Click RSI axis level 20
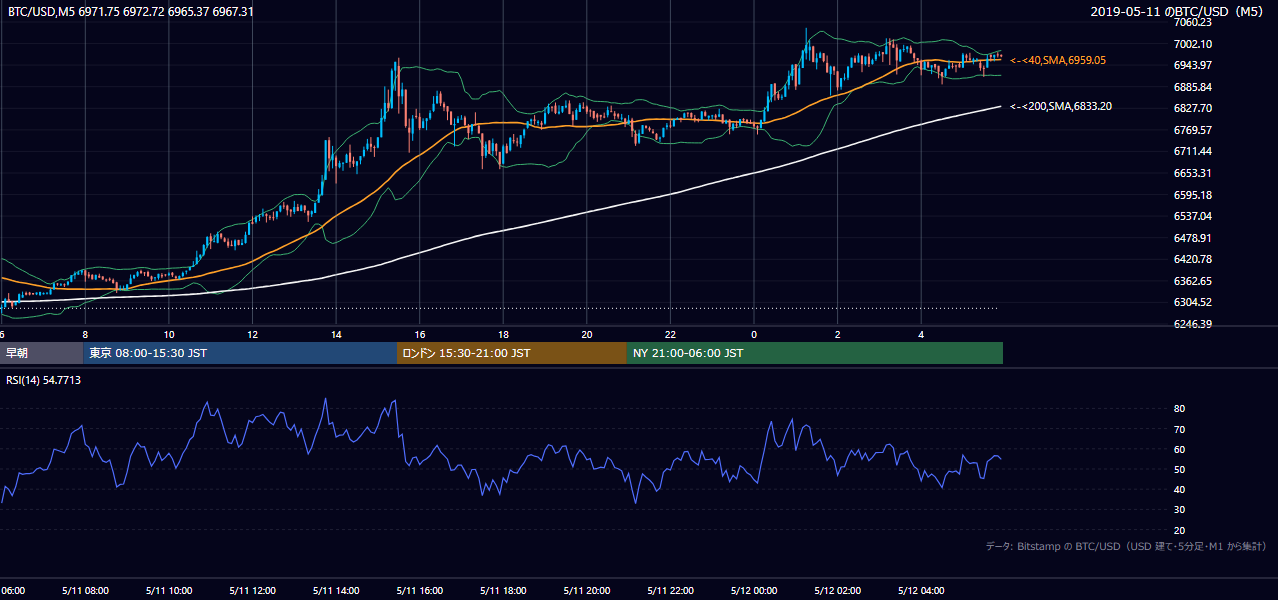 [x=1179, y=530]
